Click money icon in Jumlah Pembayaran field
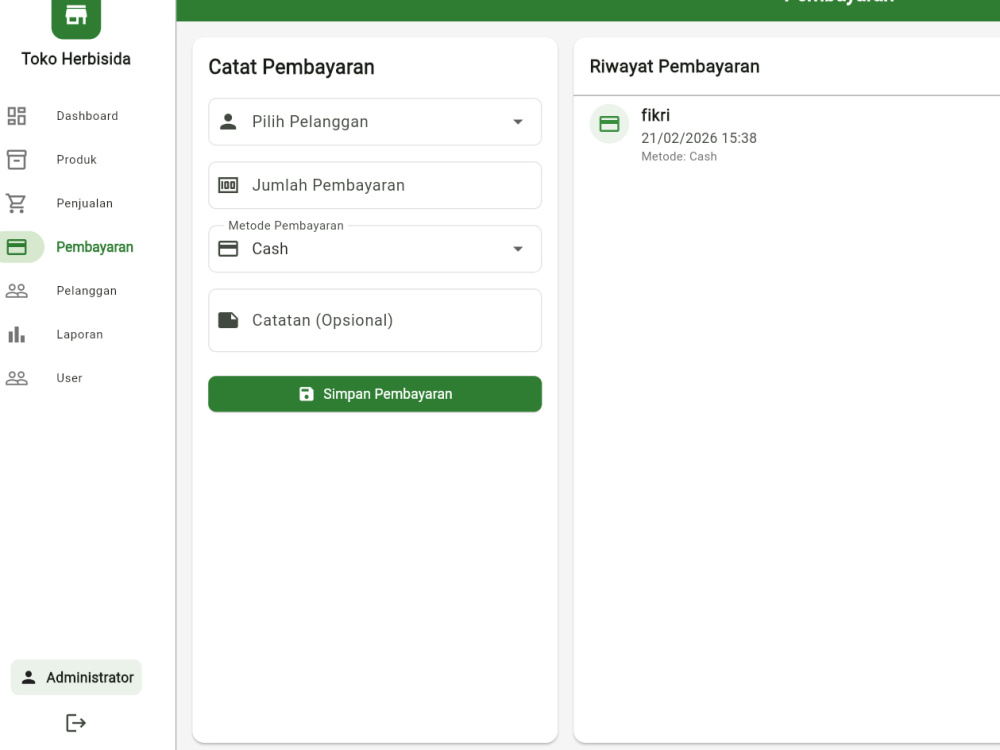 coord(228,186)
